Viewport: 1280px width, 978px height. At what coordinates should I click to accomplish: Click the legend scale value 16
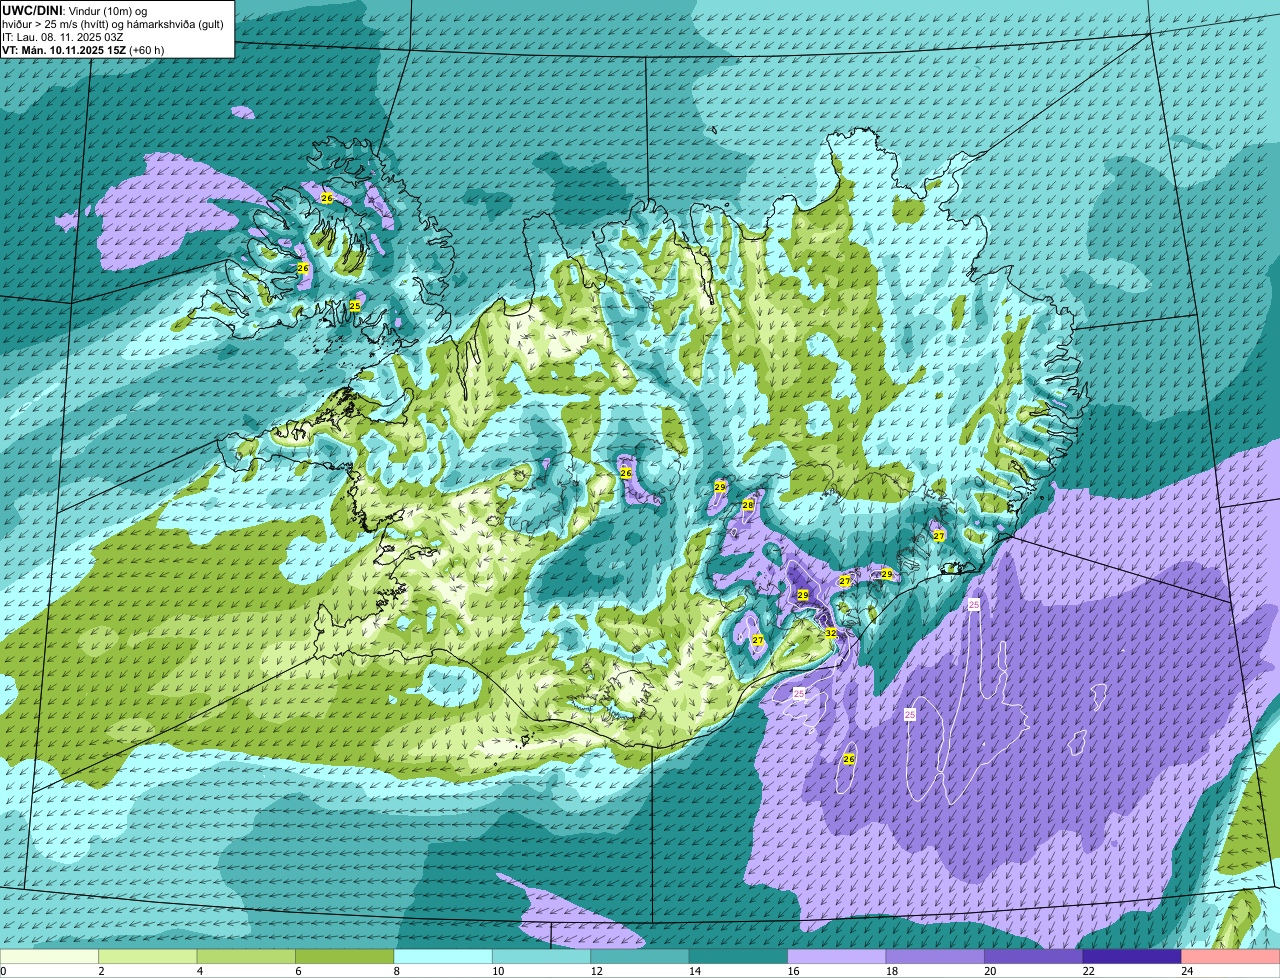[x=793, y=971]
